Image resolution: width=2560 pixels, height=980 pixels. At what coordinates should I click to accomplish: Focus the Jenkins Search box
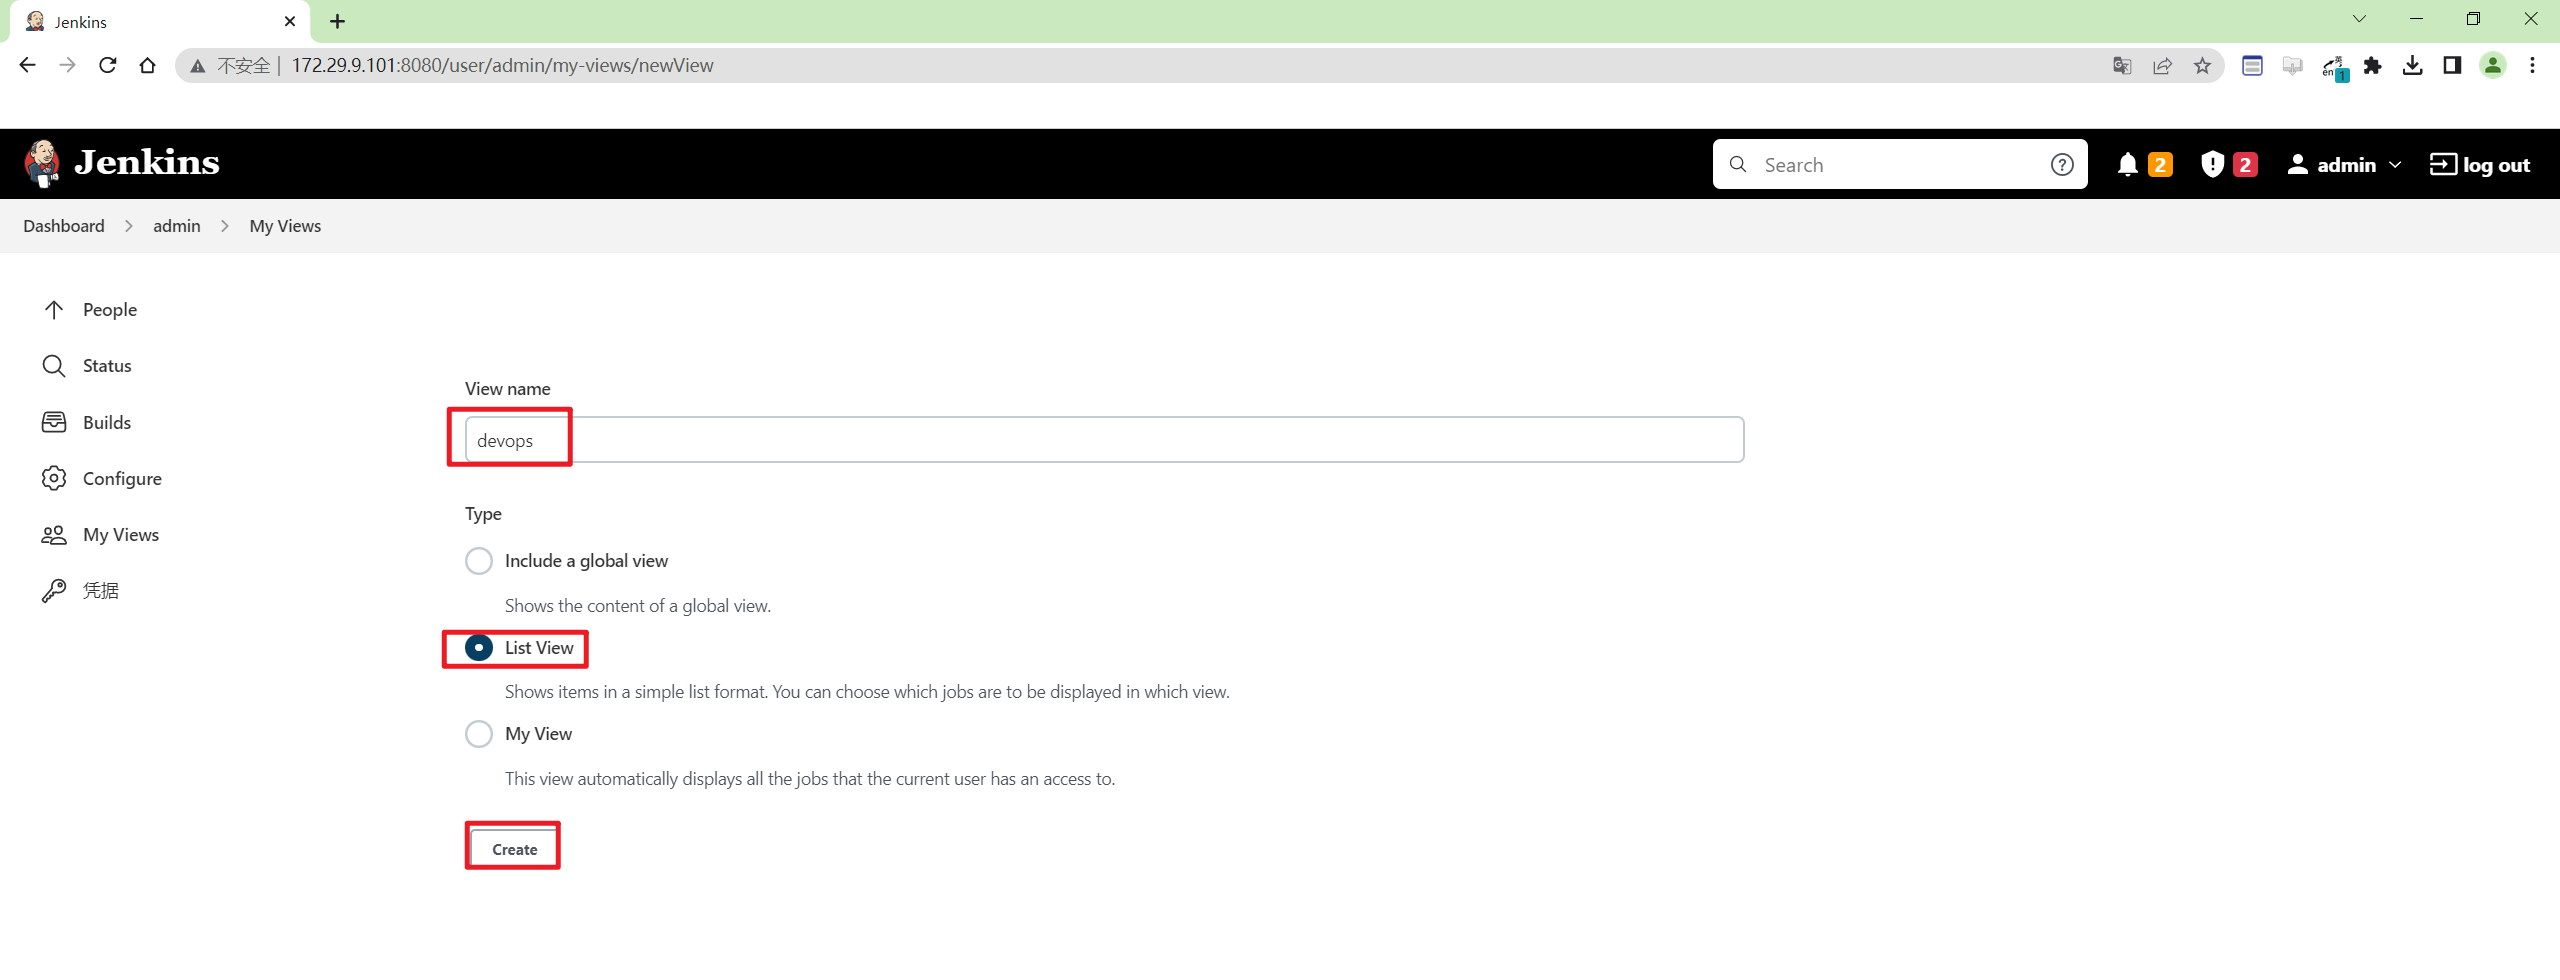(1900, 165)
